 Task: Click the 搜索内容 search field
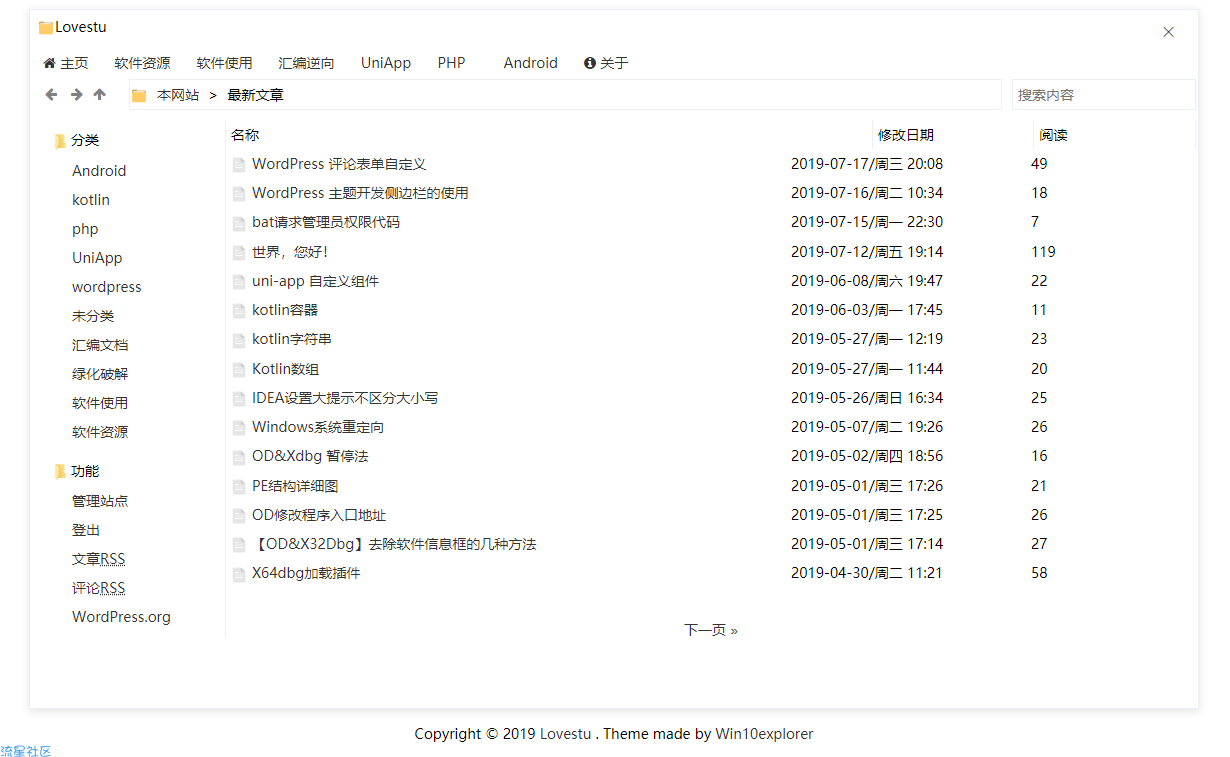pyautogui.click(x=1103, y=95)
